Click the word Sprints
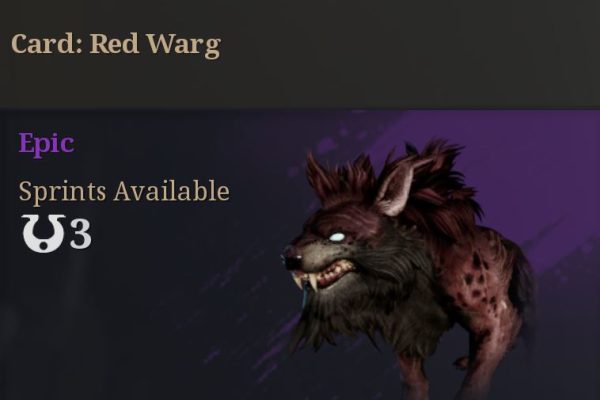 (62, 191)
